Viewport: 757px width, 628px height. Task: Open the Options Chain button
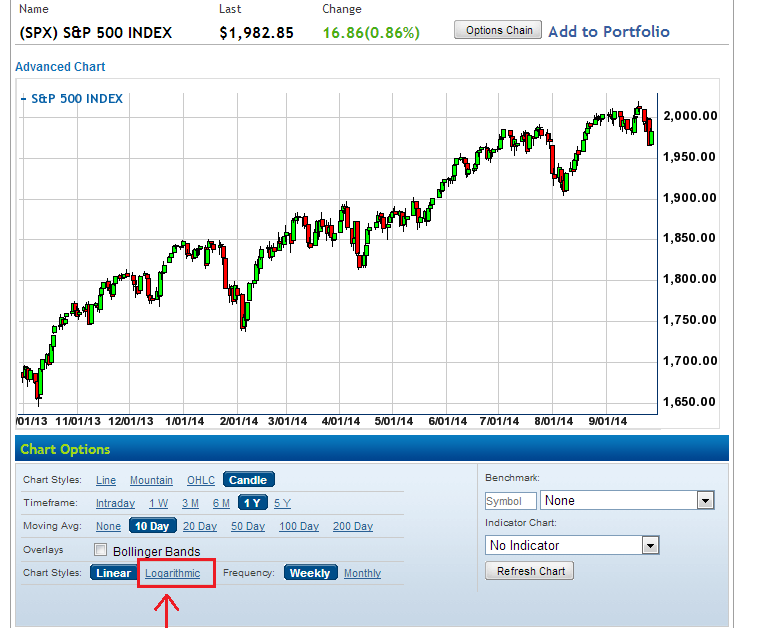coord(498,30)
